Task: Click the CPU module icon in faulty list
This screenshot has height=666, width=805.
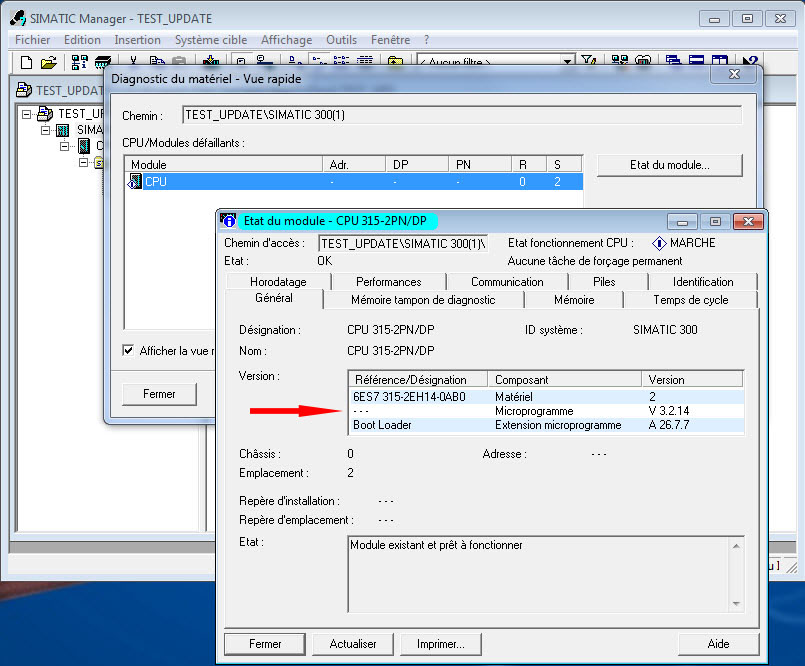Action: click(x=135, y=182)
